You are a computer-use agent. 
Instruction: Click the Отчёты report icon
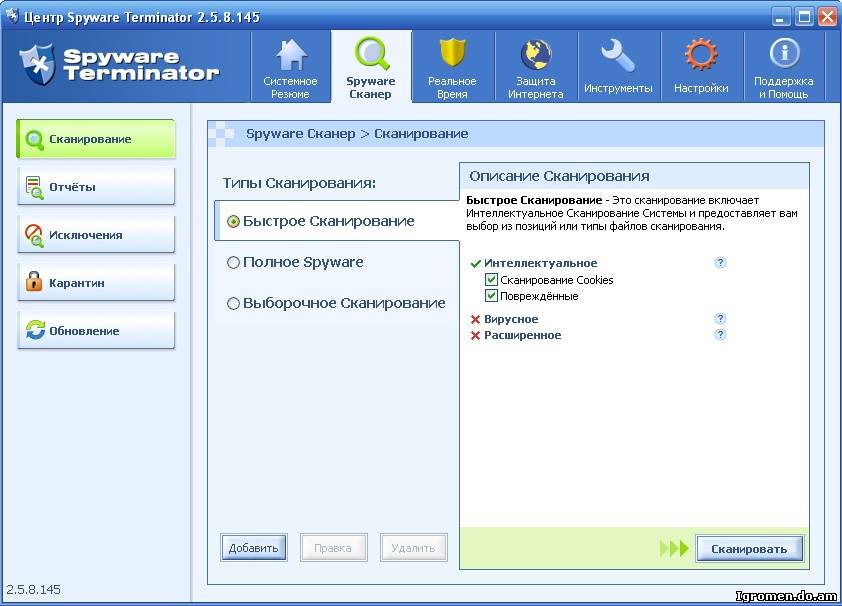click(x=34, y=187)
